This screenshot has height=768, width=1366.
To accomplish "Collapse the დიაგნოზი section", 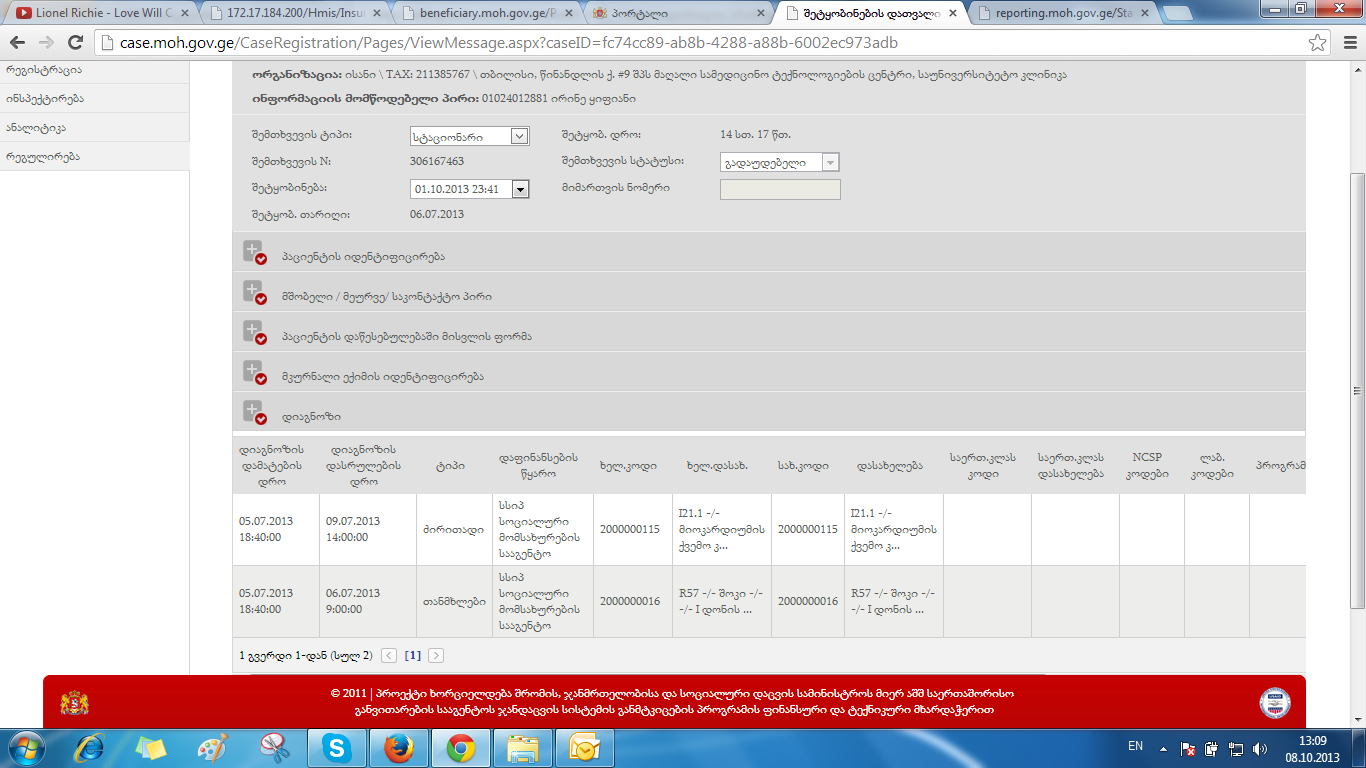I will (254, 413).
